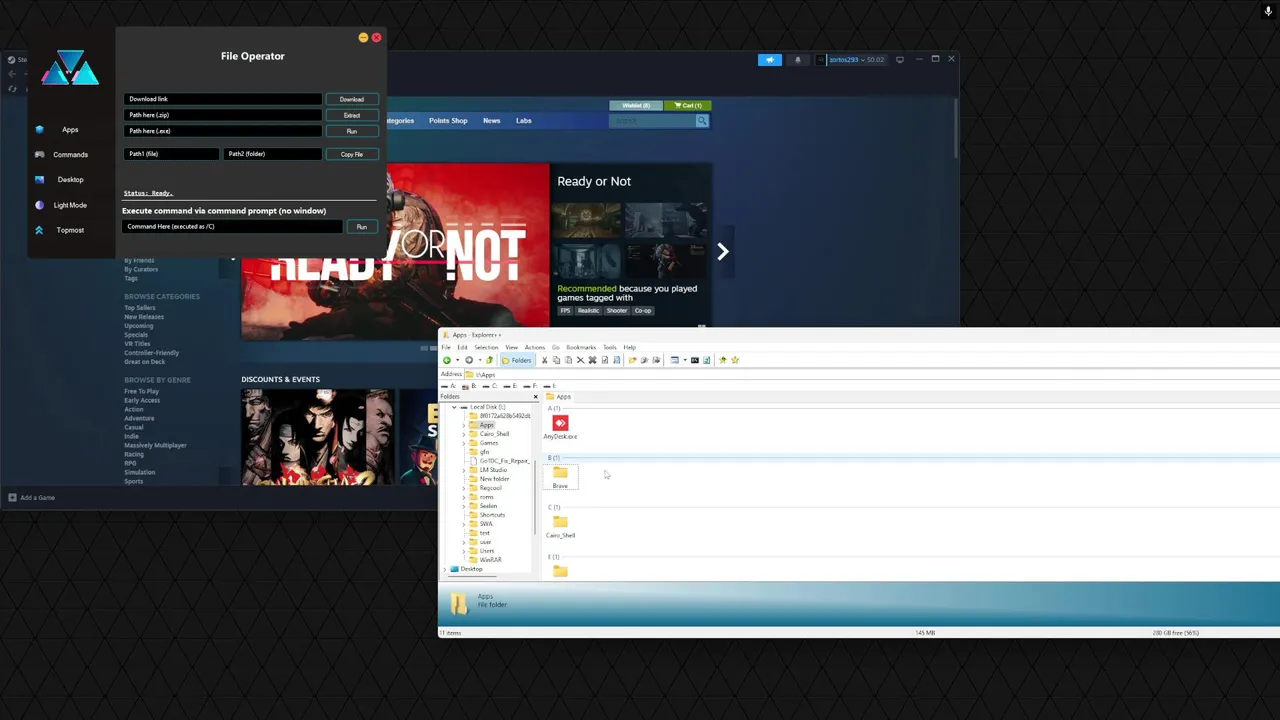1280x720 pixels.
Task: Click the Steam store search field
Action: [652, 121]
